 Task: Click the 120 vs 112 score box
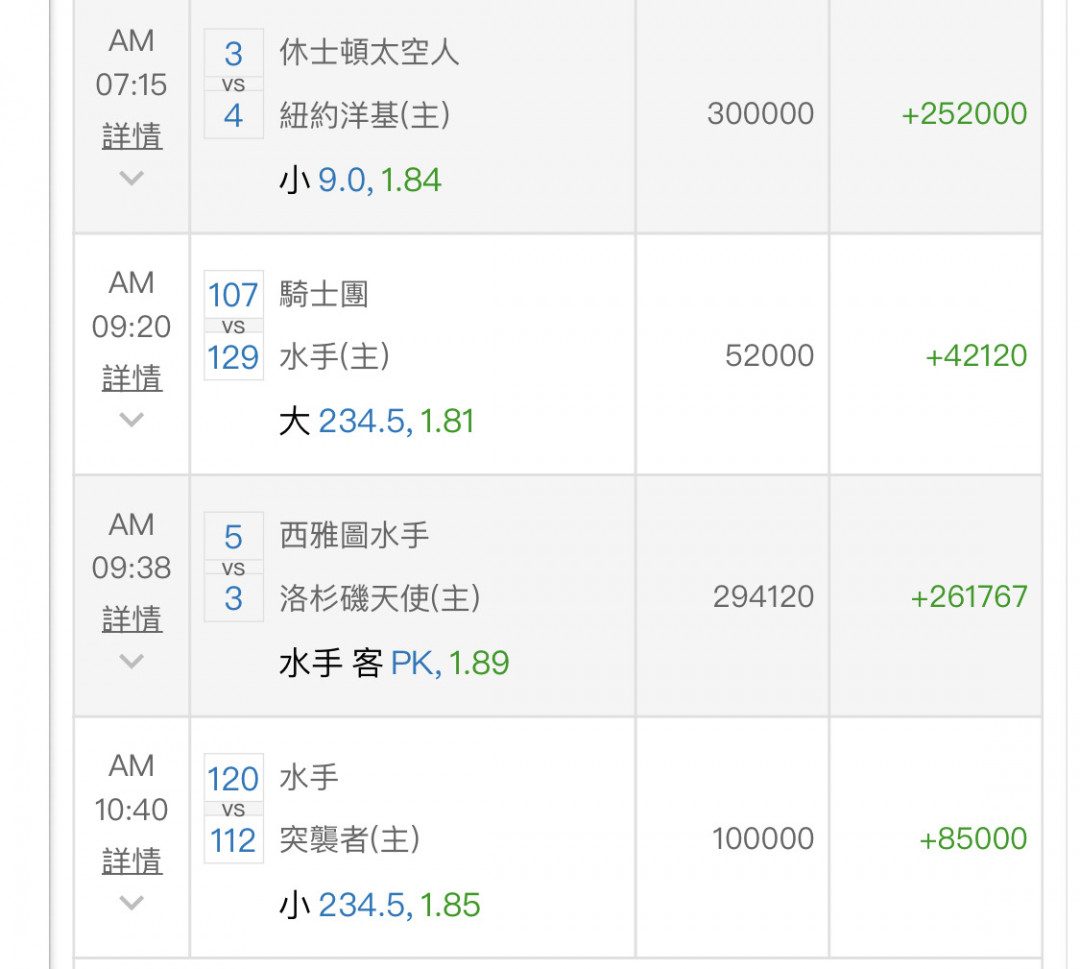tap(233, 809)
